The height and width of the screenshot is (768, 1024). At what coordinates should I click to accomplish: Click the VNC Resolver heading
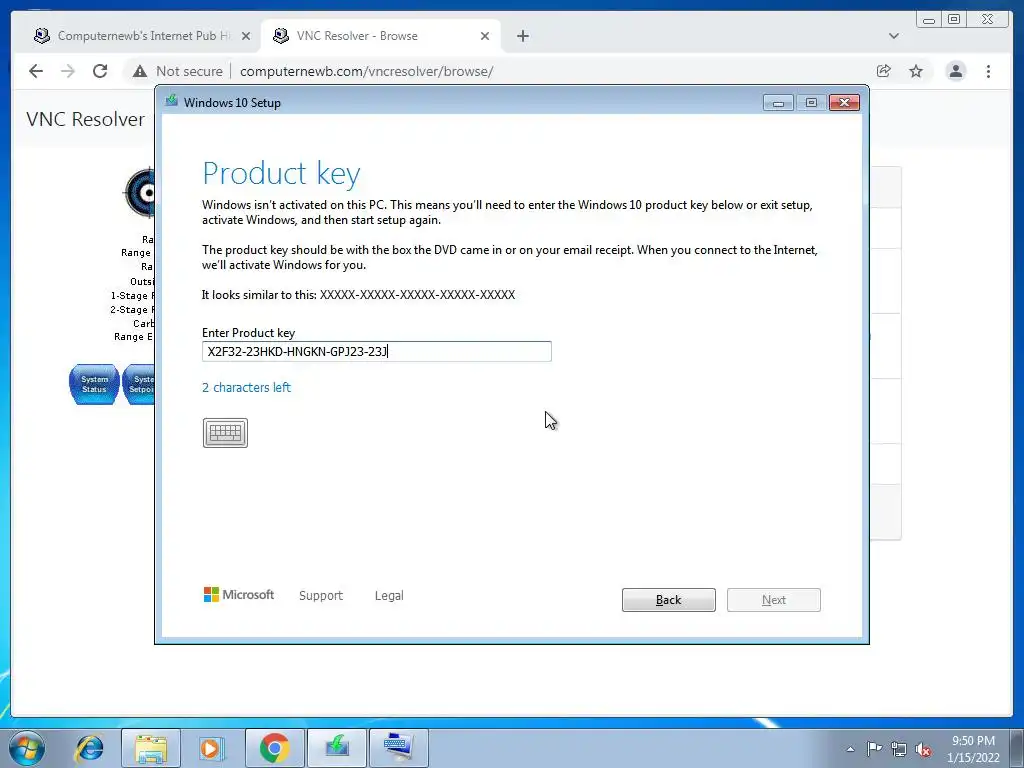pos(86,120)
